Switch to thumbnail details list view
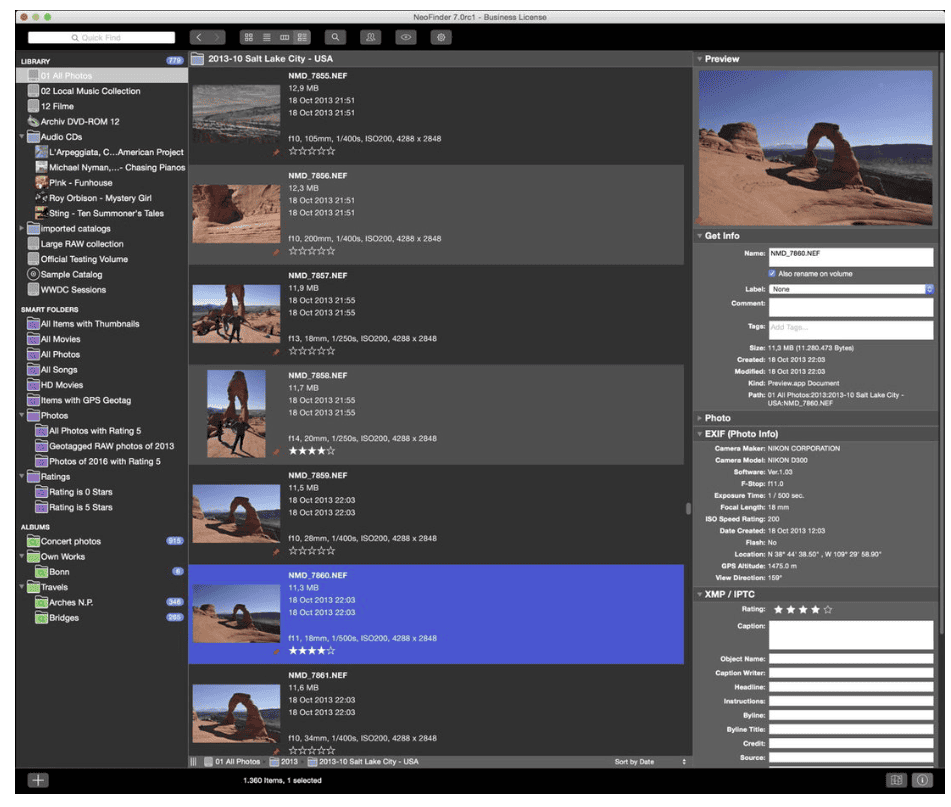Screen dimensions: 951x807 [301, 38]
